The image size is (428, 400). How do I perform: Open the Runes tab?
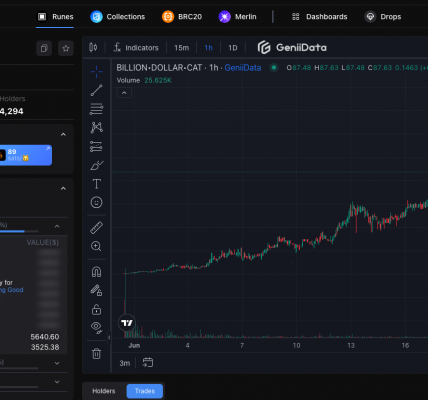coord(55,17)
